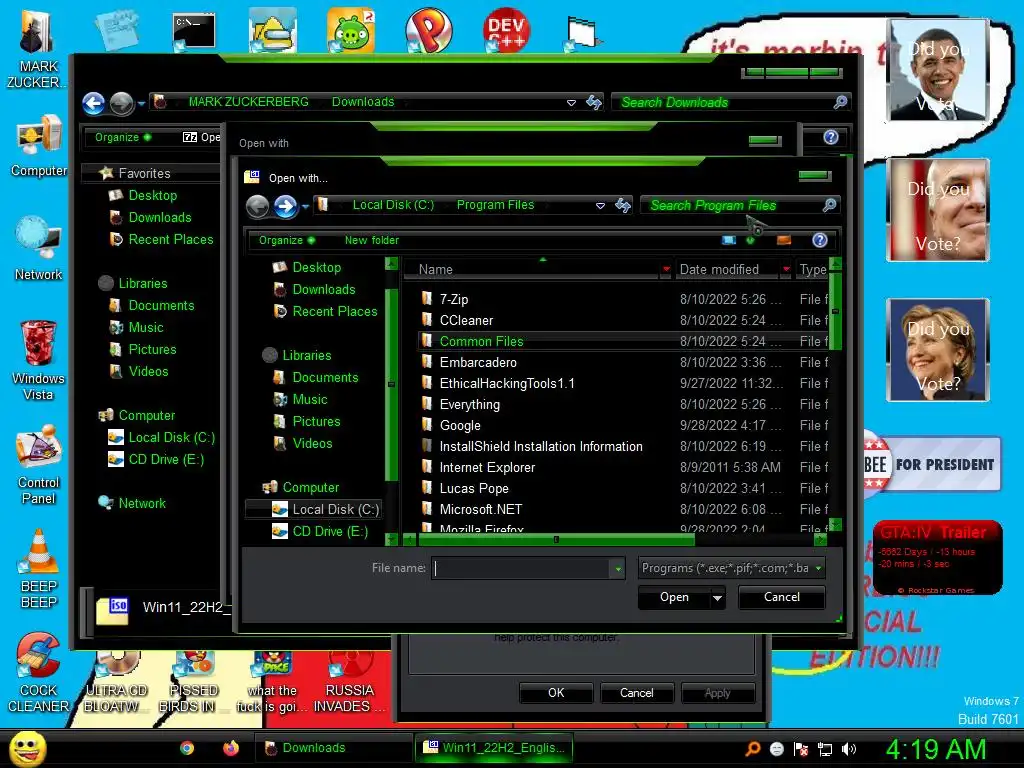Select the CCleaner folder
Image resolution: width=1024 pixels, height=768 pixels.
pos(466,320)
